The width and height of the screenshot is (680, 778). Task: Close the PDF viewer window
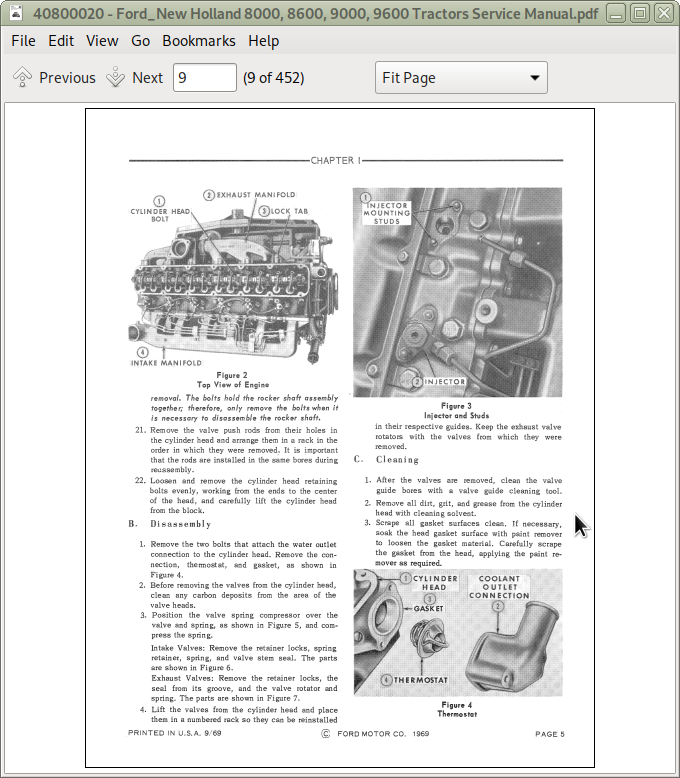[x=664, y=13]
